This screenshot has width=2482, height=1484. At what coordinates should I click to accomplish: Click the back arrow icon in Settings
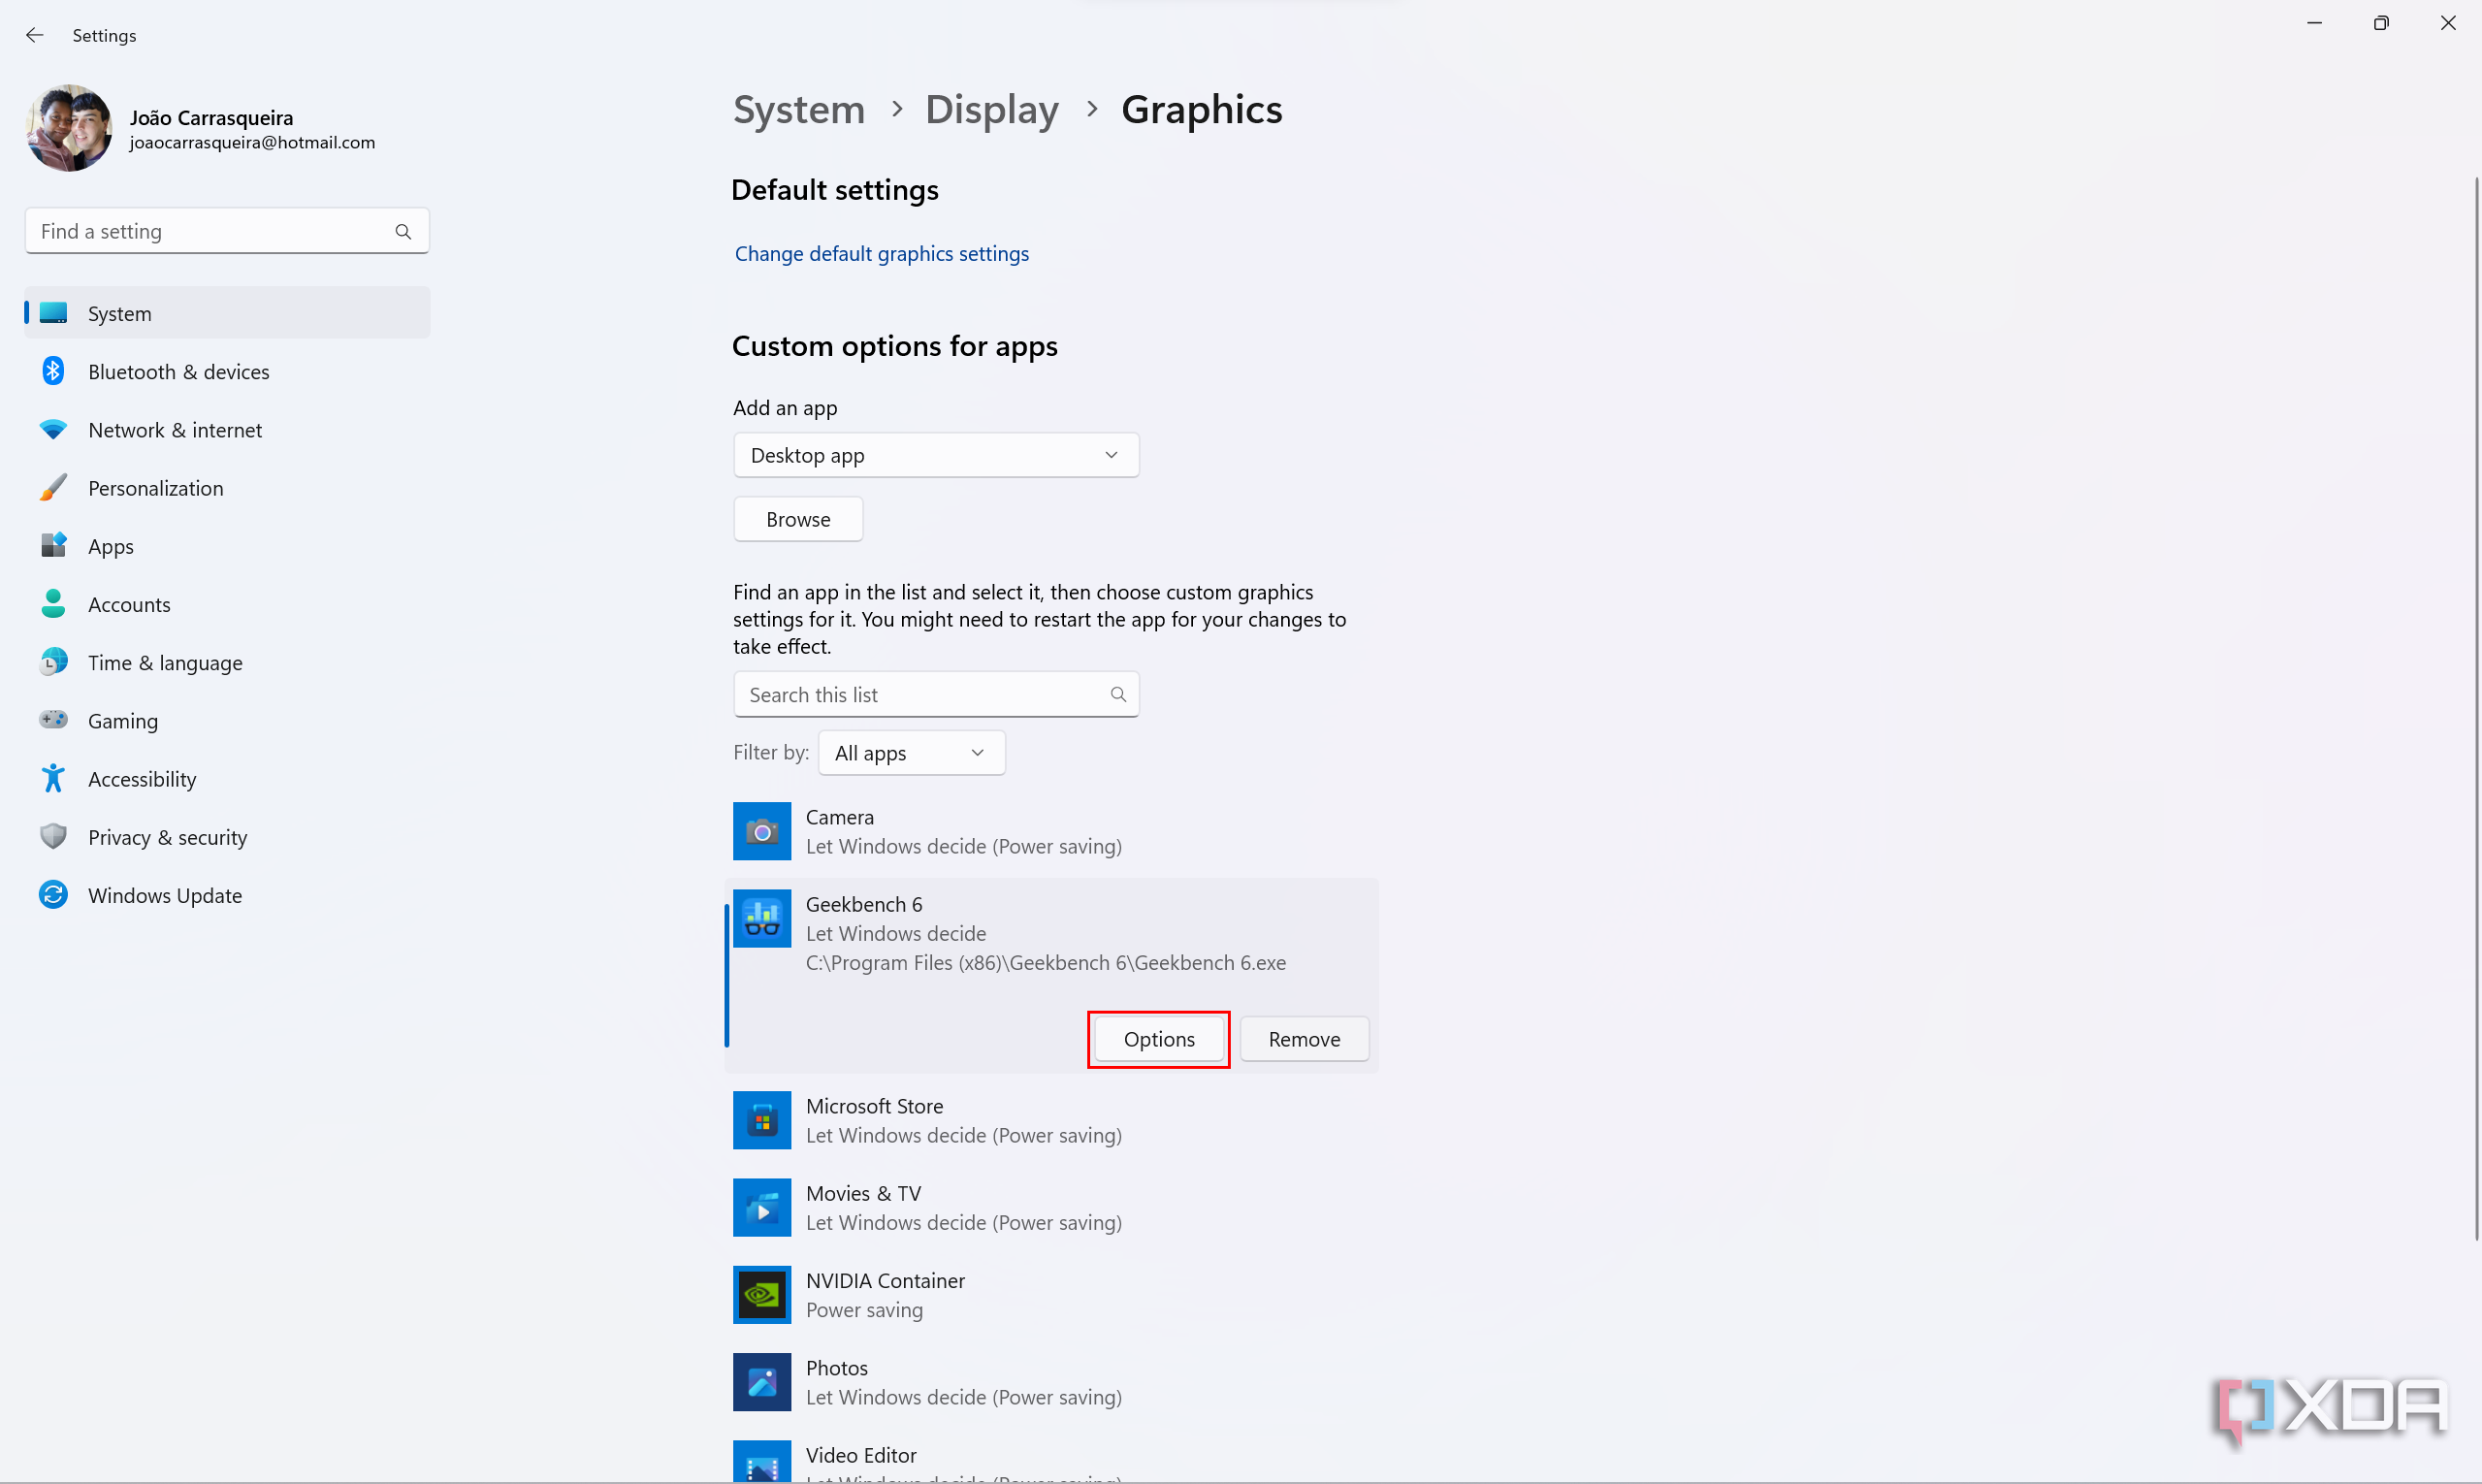[35, 35]
